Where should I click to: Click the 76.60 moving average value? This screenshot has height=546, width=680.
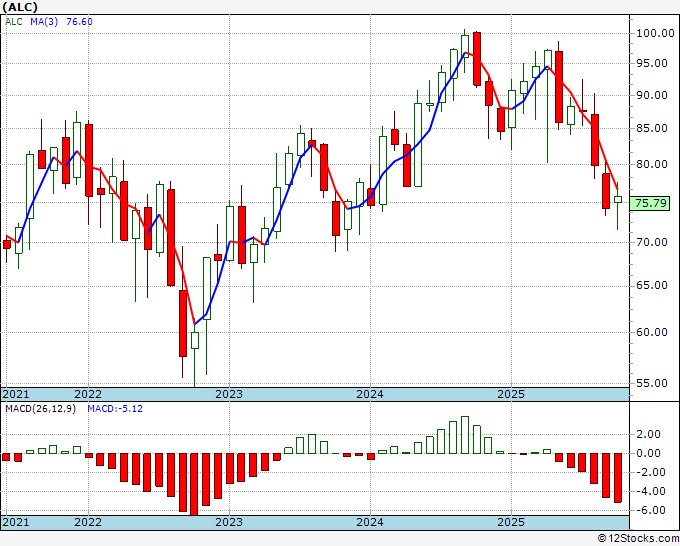coord(79,22)
